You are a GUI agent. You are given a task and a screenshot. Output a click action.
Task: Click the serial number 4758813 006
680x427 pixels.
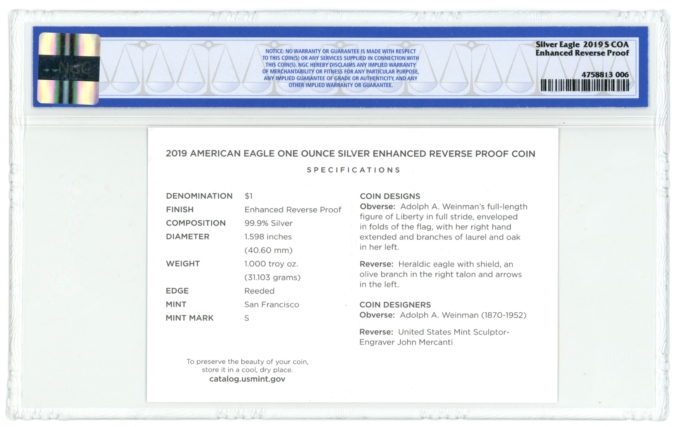(605, 75)
